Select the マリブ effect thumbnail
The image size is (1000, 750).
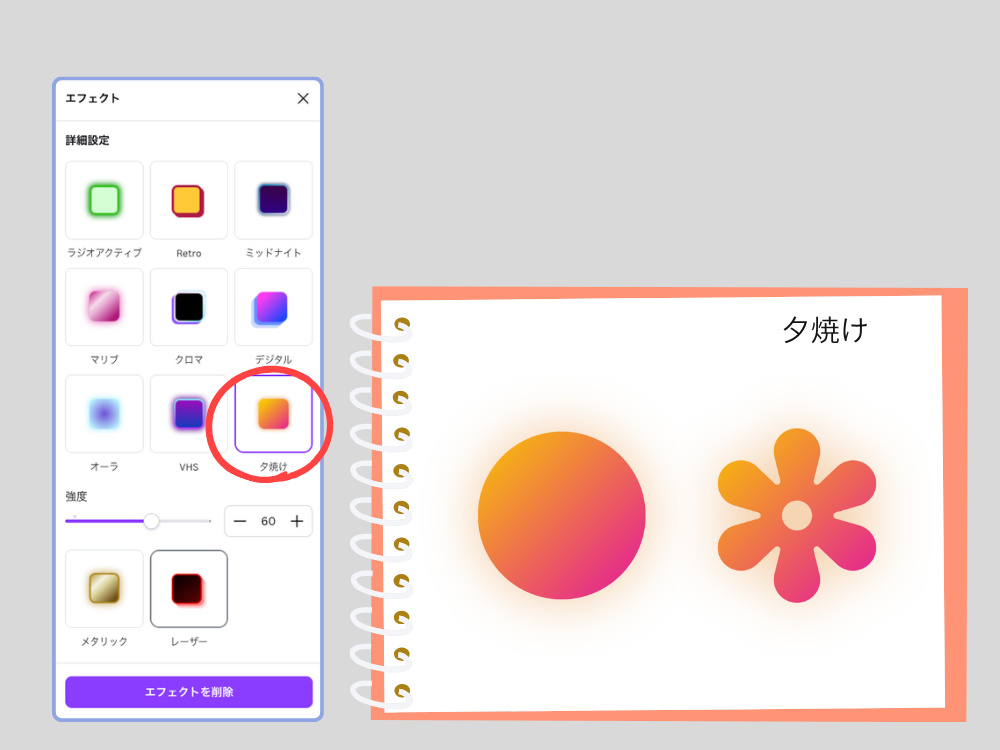point(104,307)
